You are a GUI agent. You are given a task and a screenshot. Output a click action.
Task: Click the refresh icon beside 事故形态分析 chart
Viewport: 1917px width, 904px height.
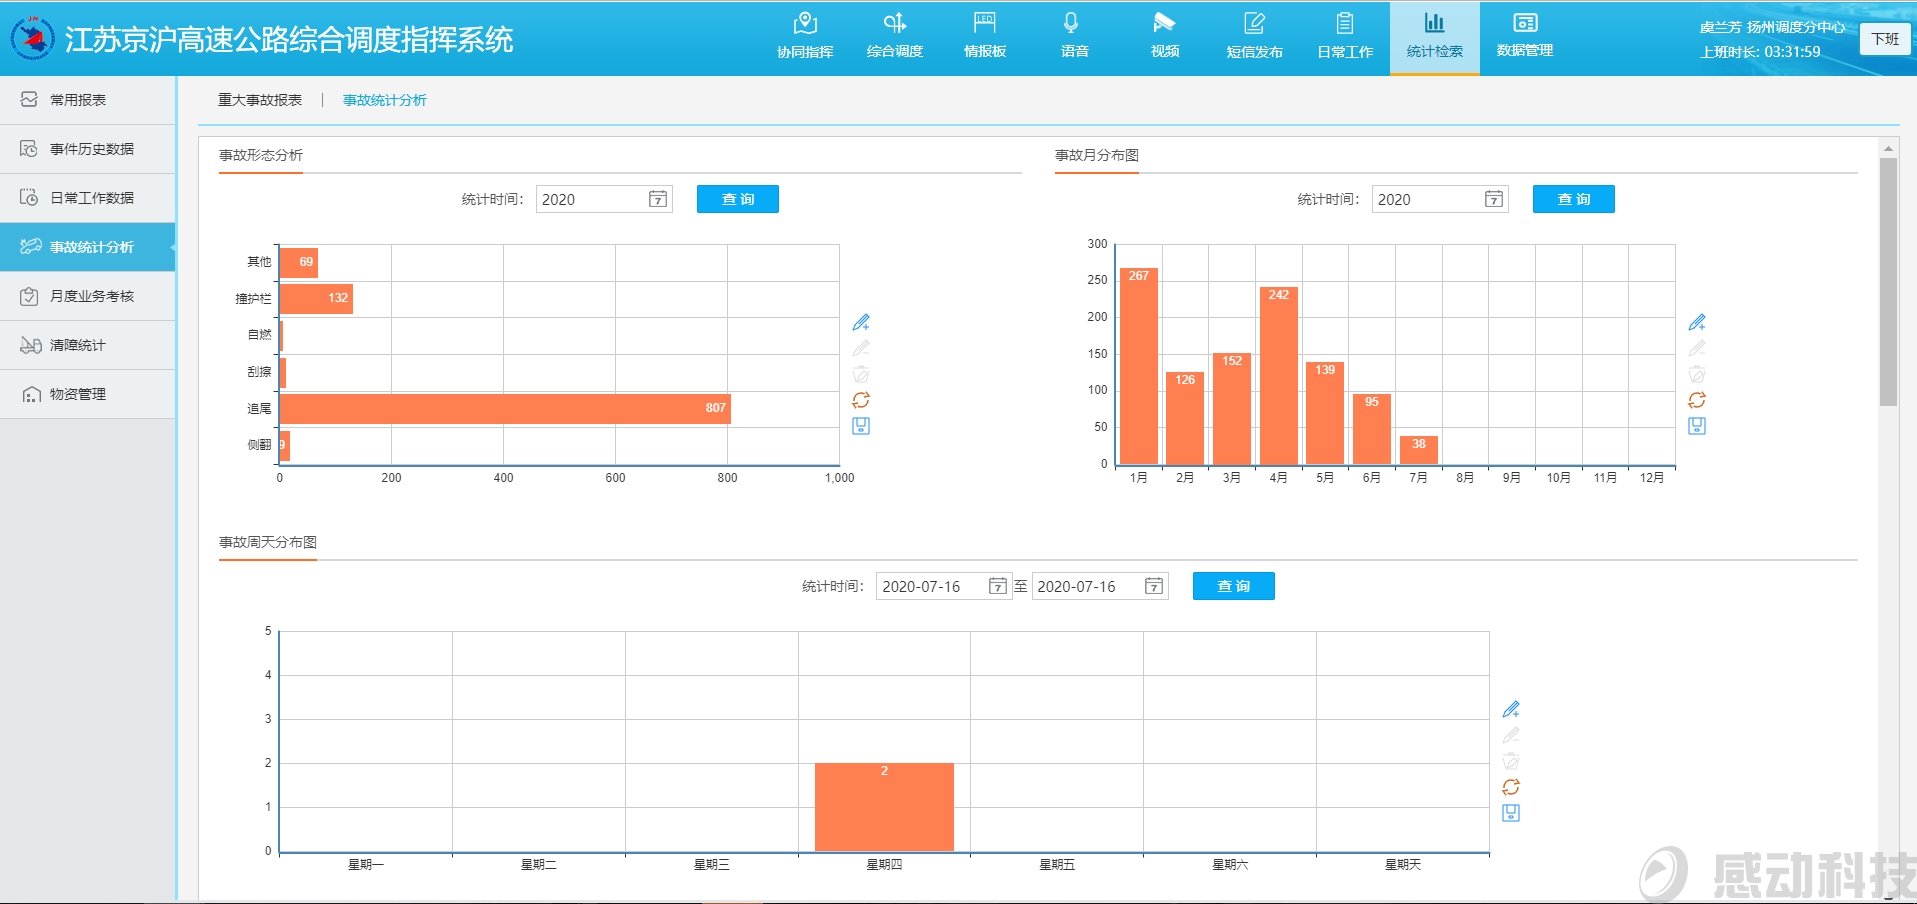861,400
